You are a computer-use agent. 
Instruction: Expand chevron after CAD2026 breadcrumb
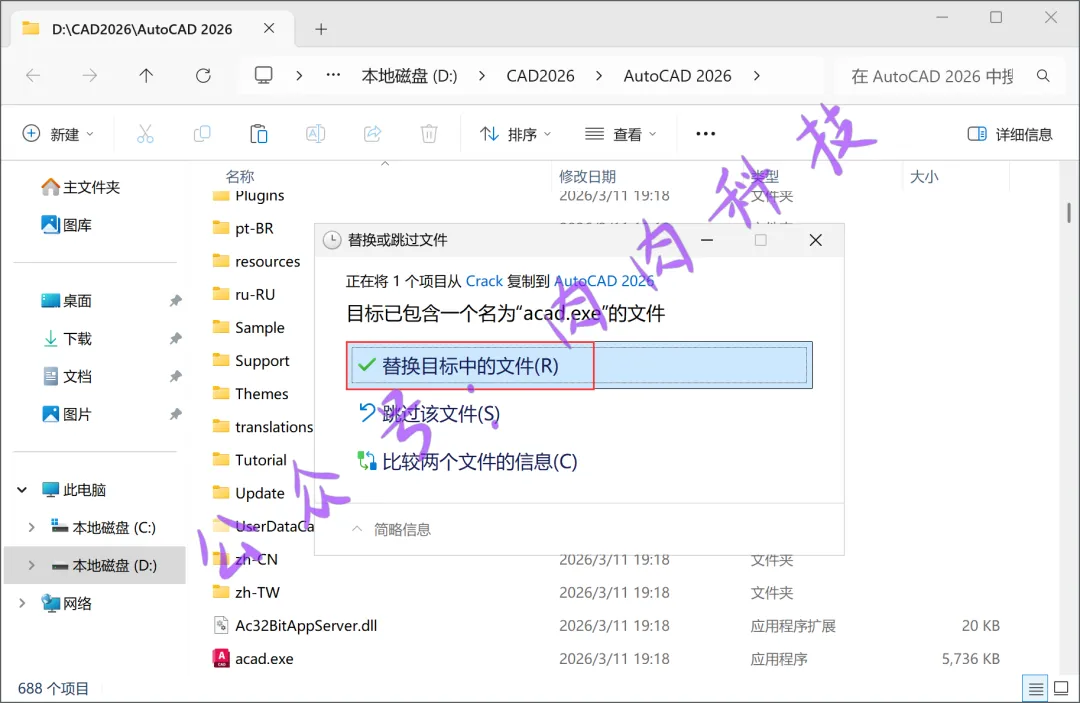click(x=599, y=76)
